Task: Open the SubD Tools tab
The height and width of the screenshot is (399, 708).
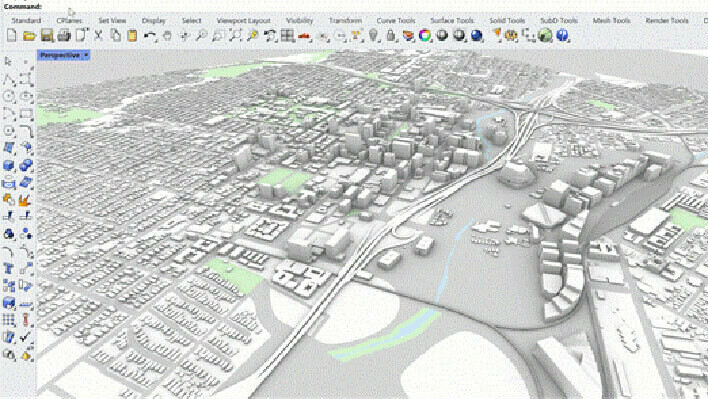Action: [x=559, y=21]
